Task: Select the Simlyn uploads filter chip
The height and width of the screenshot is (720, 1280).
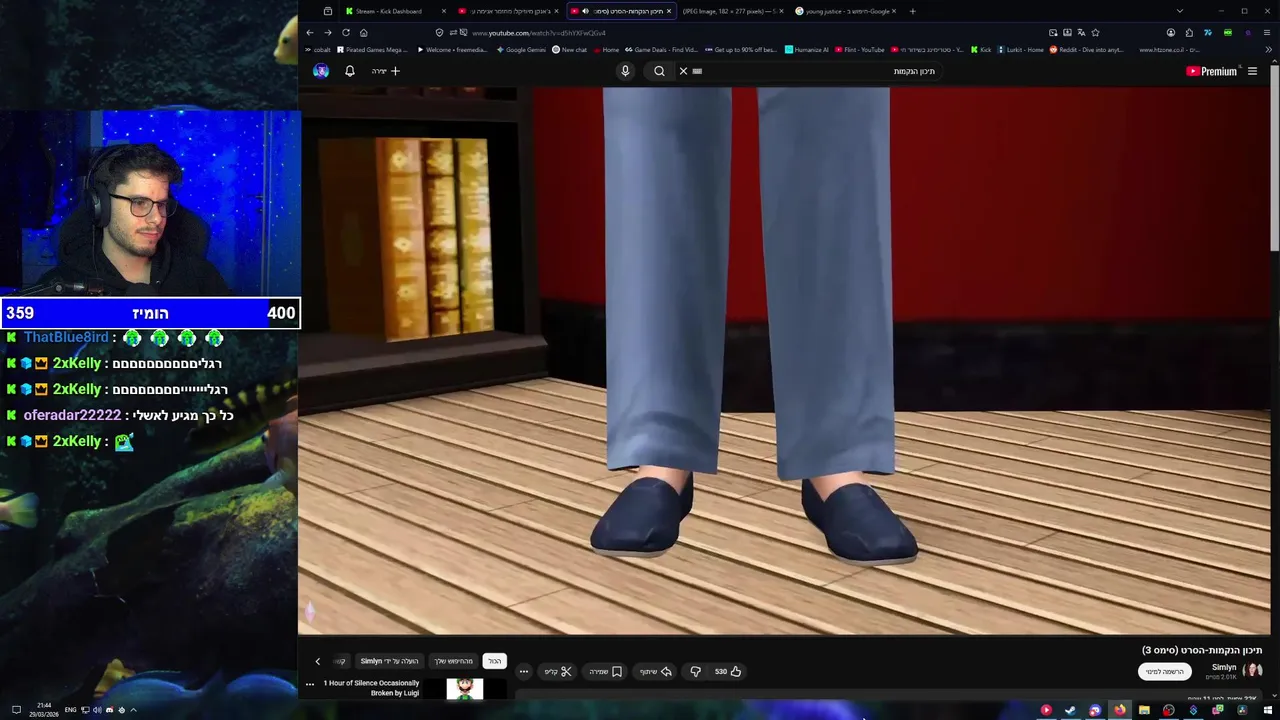Action: click(x=389, y=661)
